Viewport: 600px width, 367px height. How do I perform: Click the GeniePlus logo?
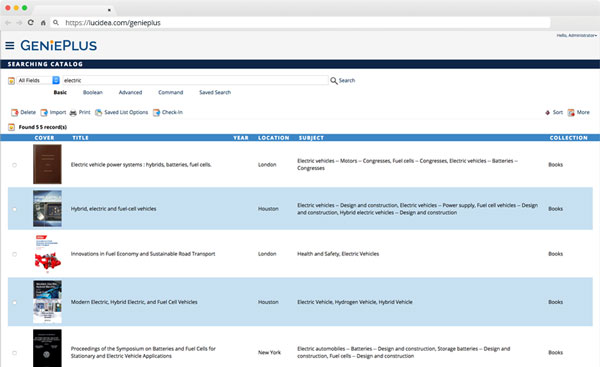click(x=59, y=46)
